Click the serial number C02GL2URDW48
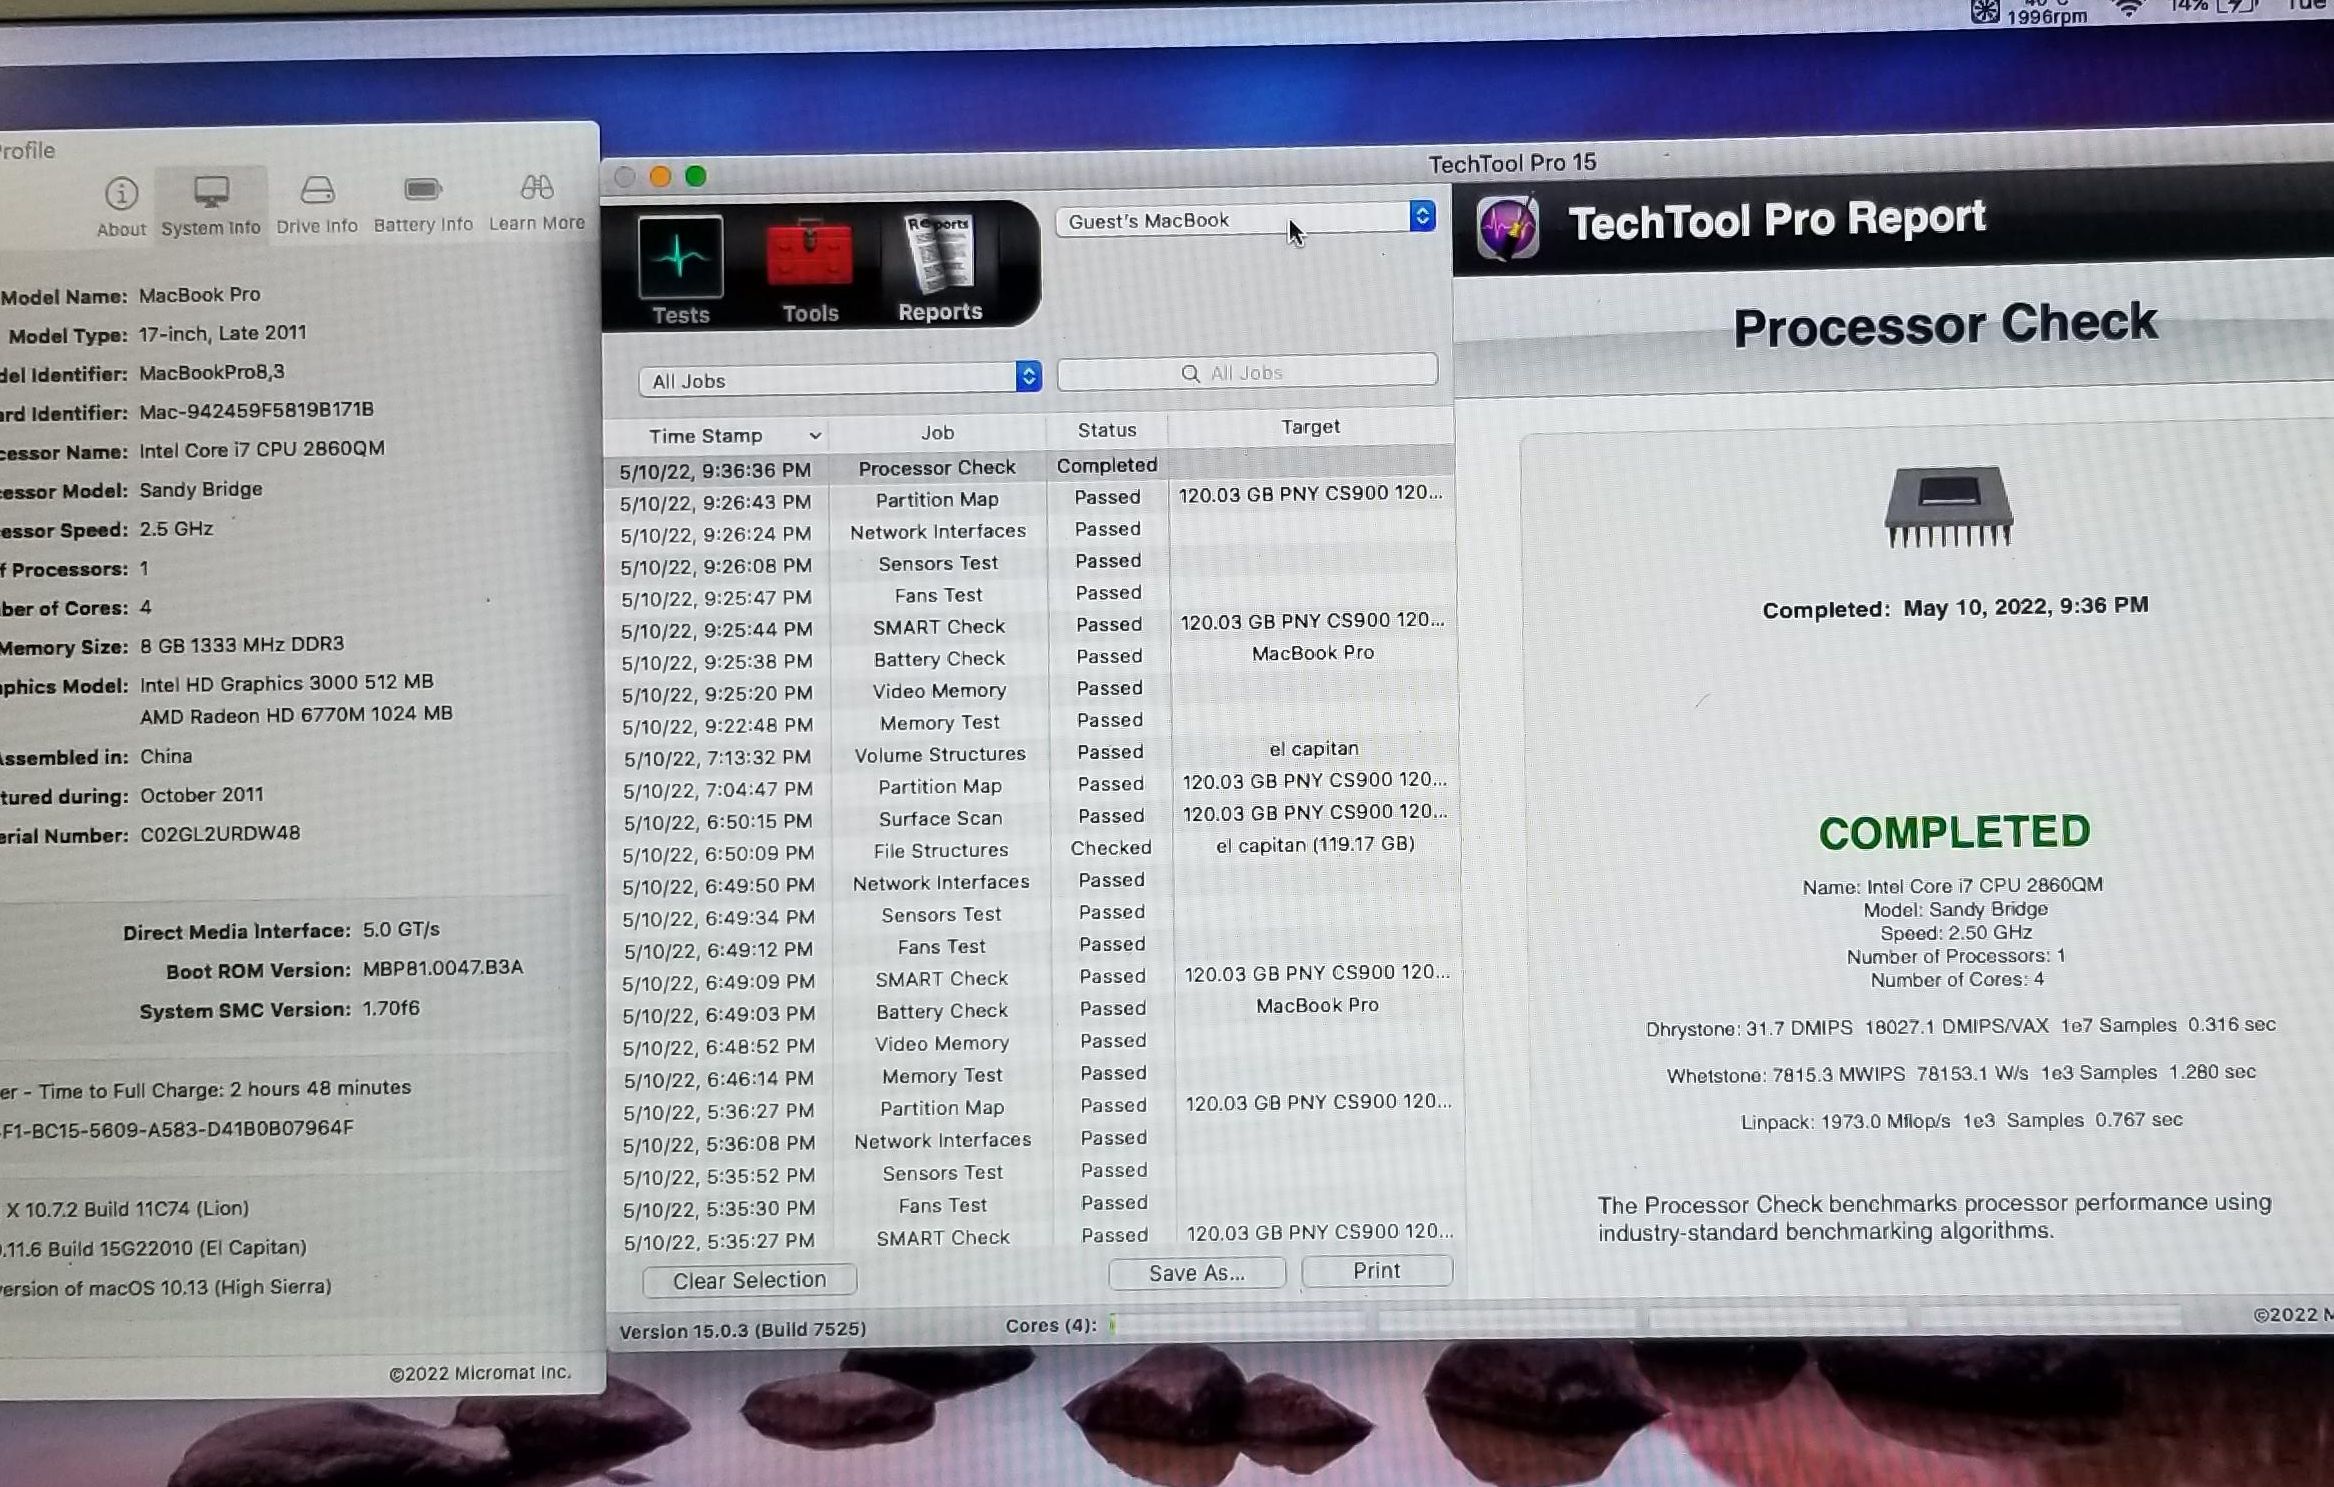This screenshot has width=2334, height=1487. (x=220, y=833)
